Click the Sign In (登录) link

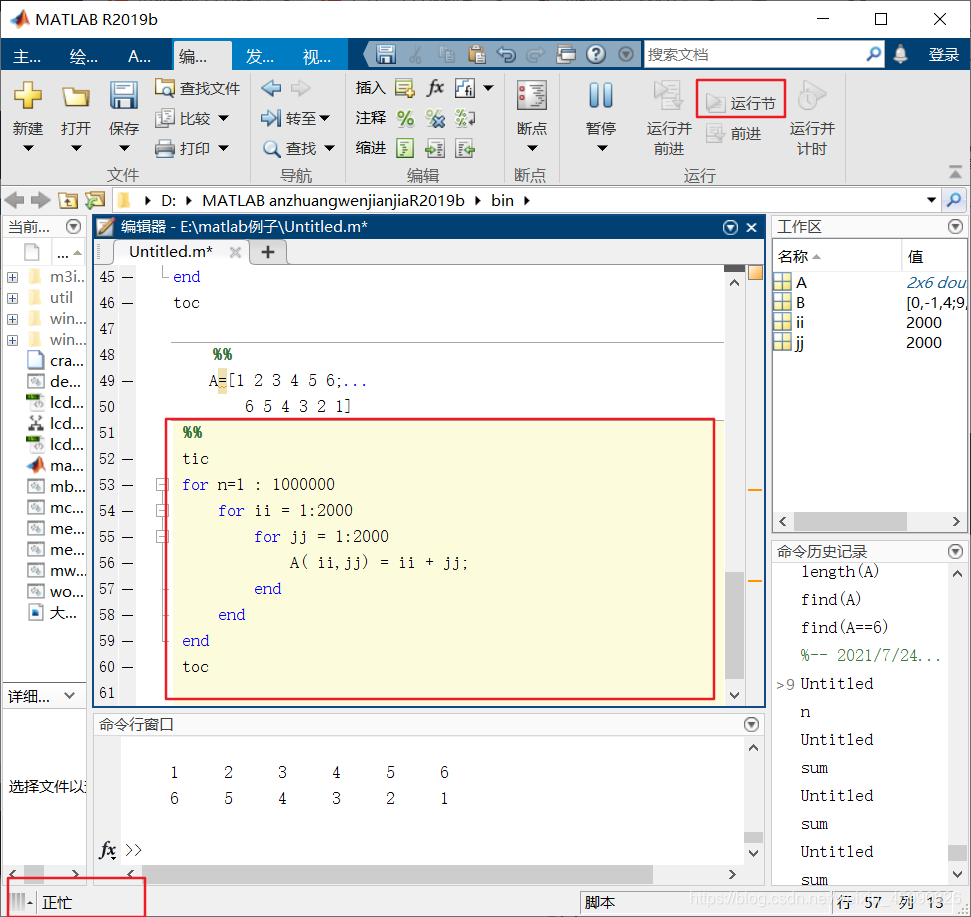[944, 54]
